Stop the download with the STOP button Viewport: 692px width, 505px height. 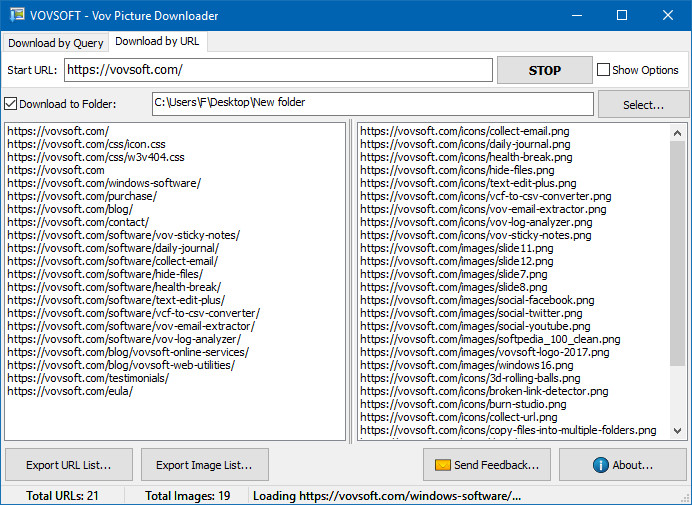545,70
